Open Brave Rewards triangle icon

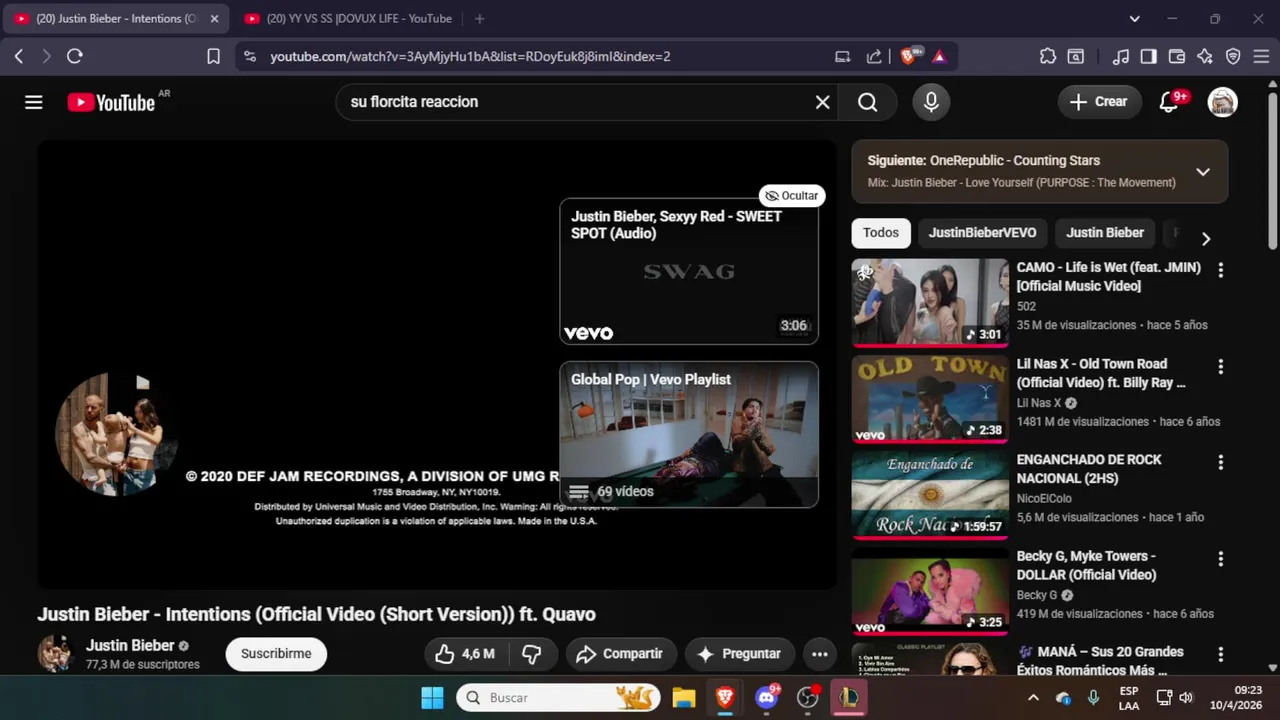point(939,57)
